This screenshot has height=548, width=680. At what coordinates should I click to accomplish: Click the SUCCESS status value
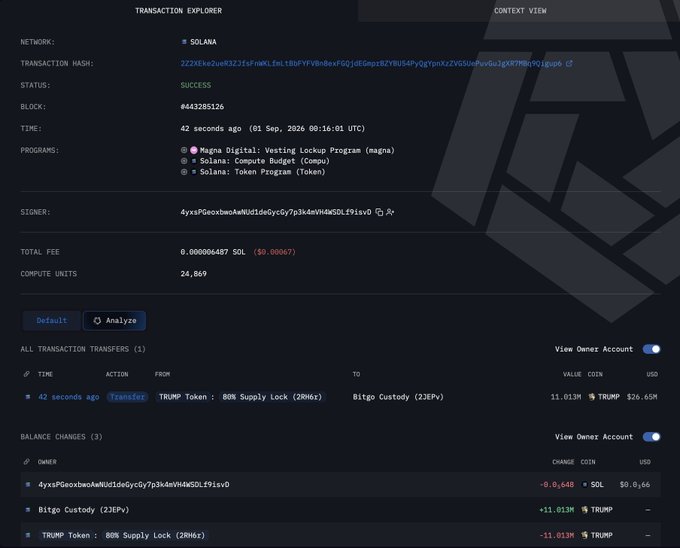pos(196,85)
